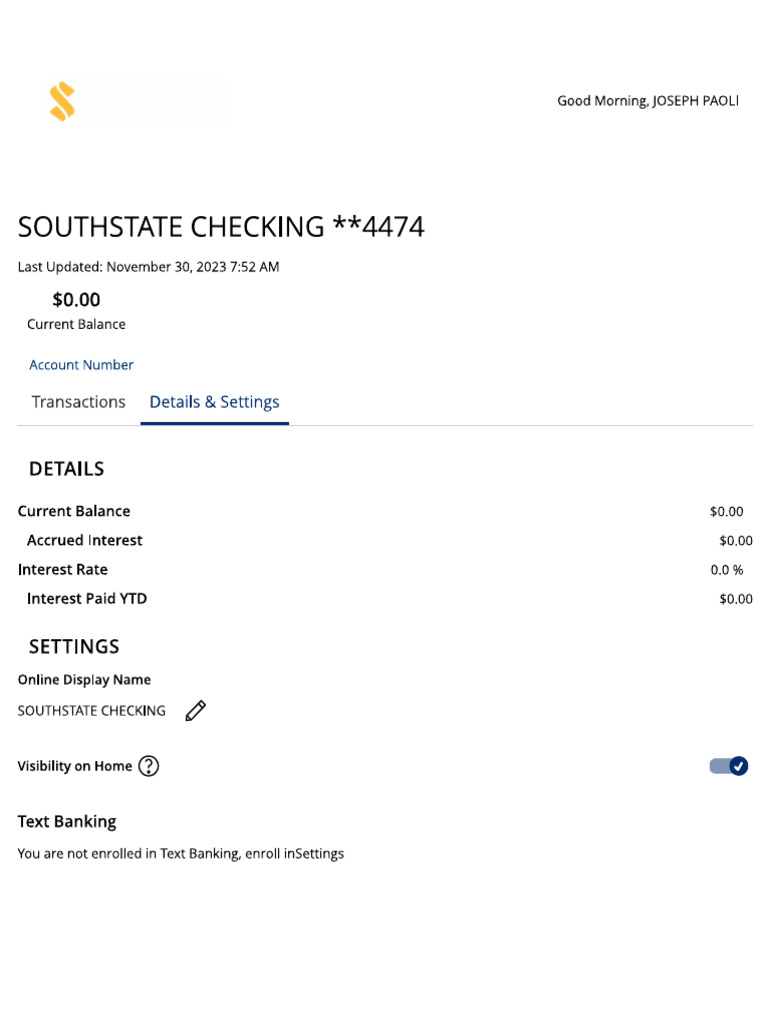The height and width of the screenshot is (1024, 768).
Task: Click the 0.0 % interest rate value
Action: pyautogui.click(x=727, y=569)
